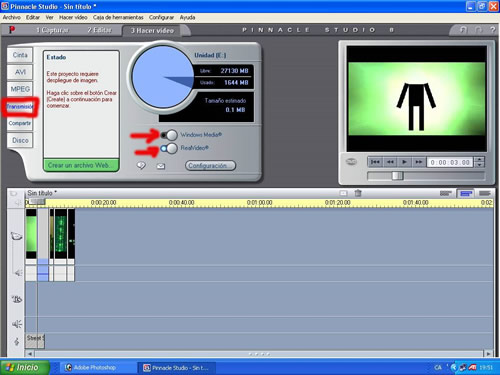This screenshot has width=500, height=375.
Task: Click the red Pinnacle P logo
Action: pyautogui.click(x=12, y=30)
